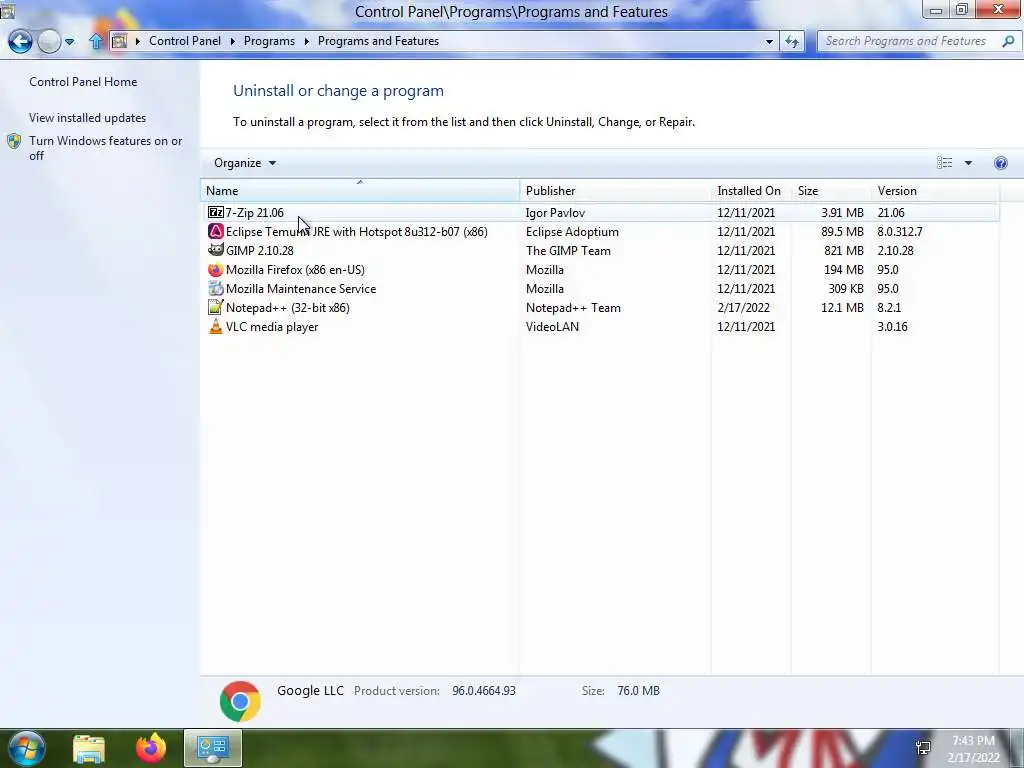Expand the arrow after Control Panel breadcrumb

232,41
